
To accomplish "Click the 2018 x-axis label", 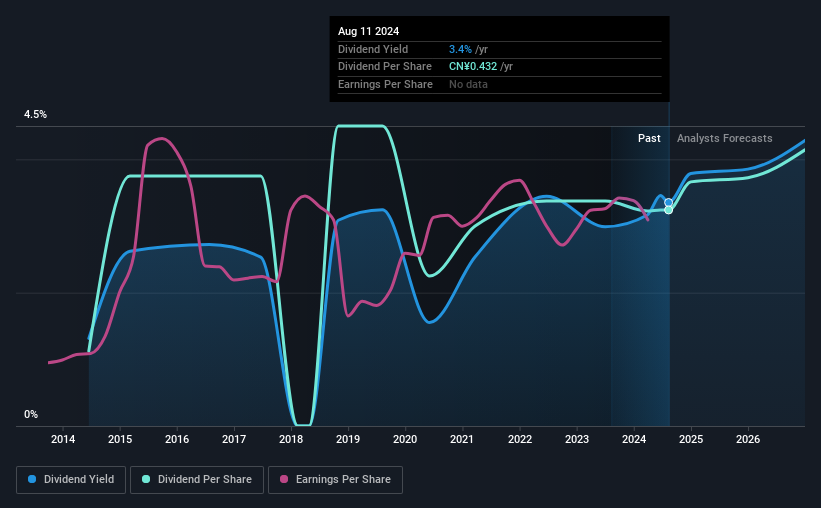I will coord(291,439).
